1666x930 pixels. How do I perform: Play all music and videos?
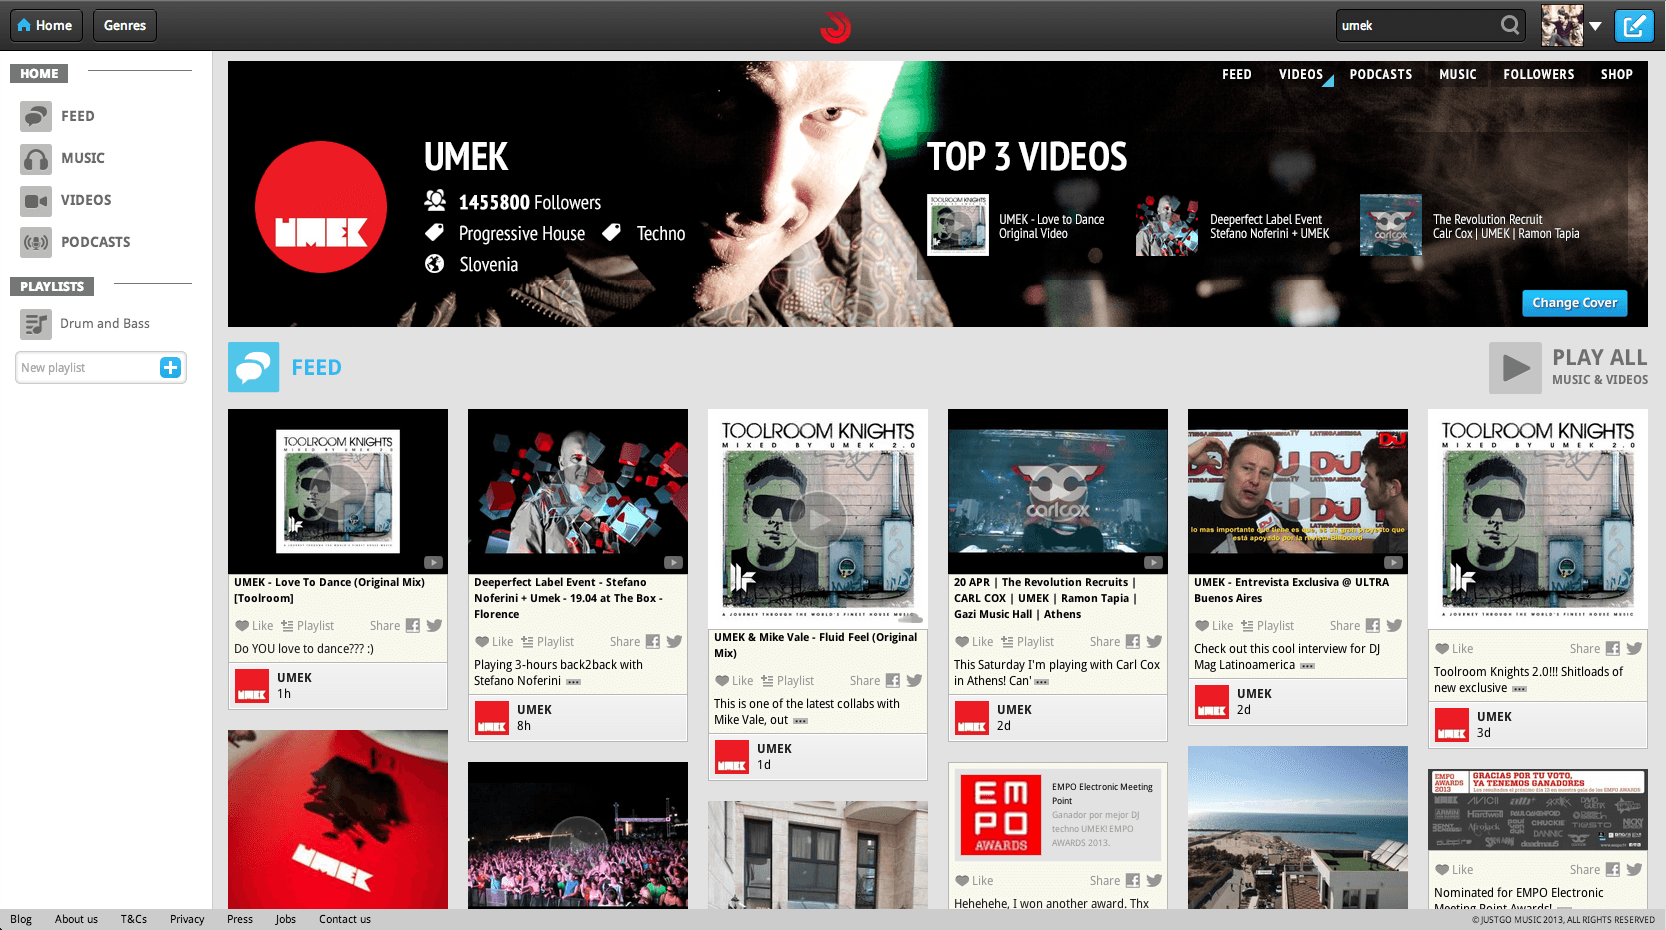coord(1569,367)
